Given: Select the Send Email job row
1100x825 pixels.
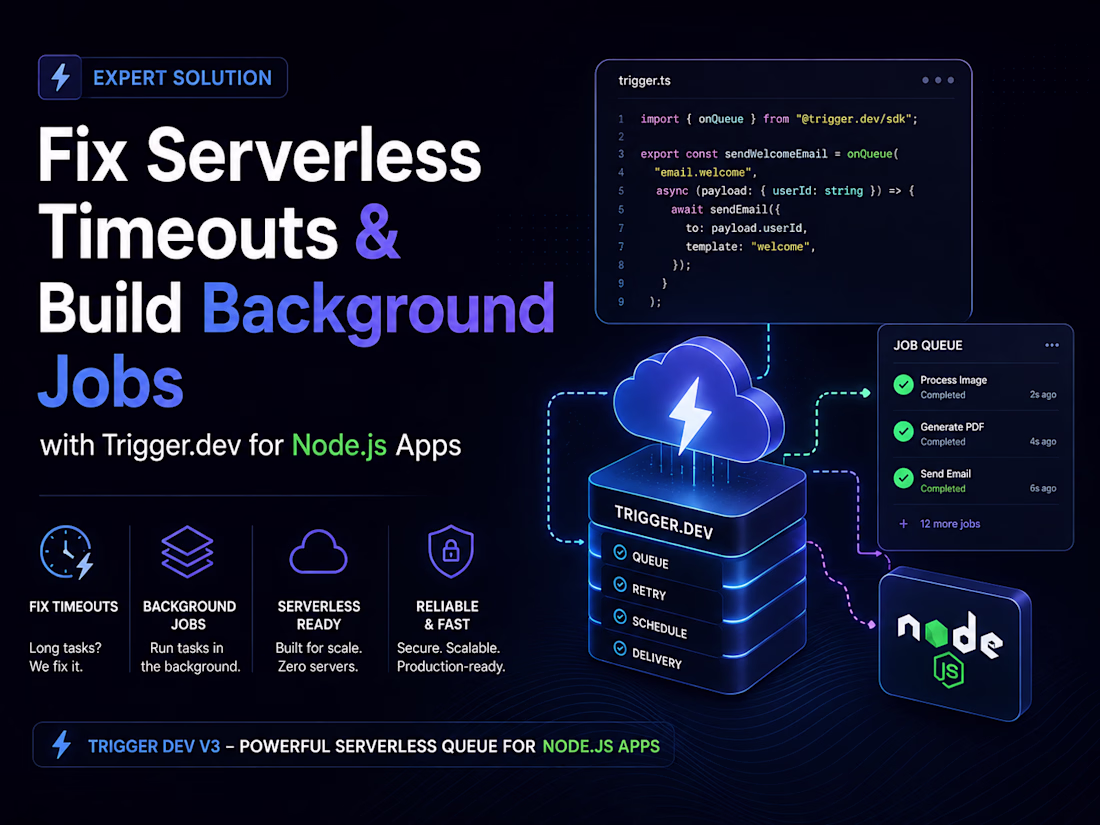Looking at the screenshot, I should (975, 481).
